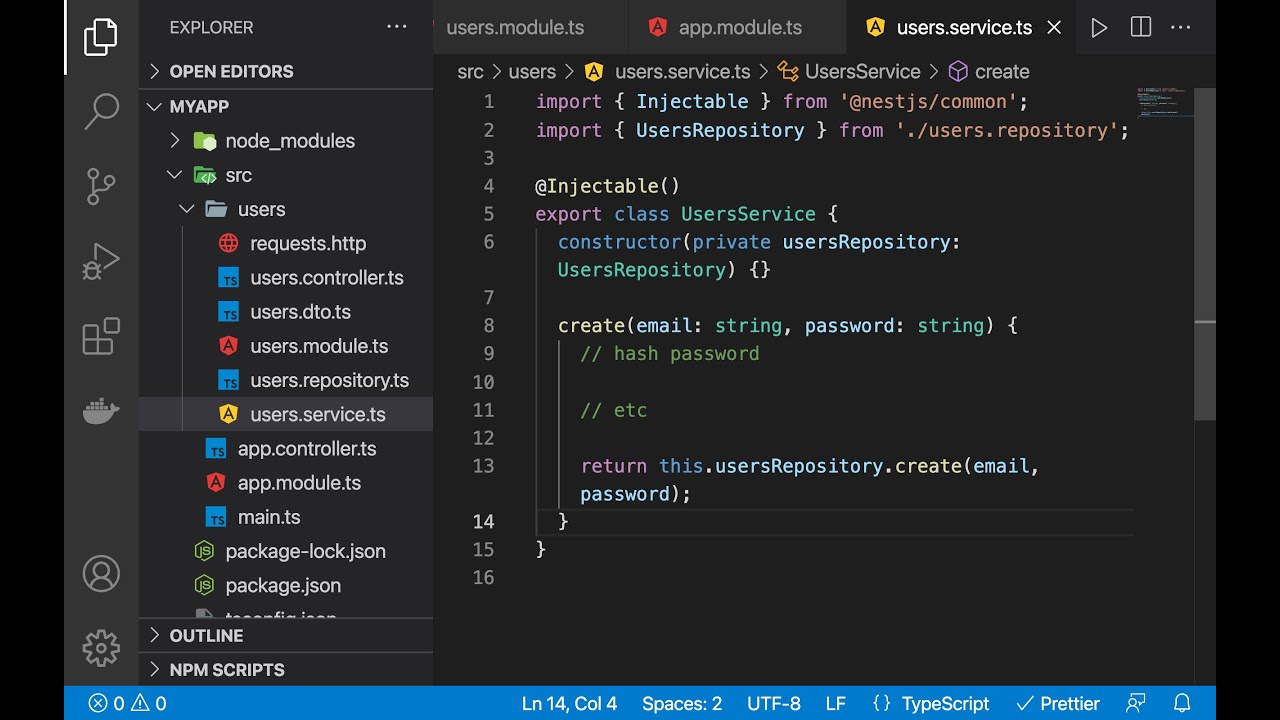Open the Docker view icon
Image resolution: width=1280 pixels, height=720 pixels.
[x=101, y=411]
